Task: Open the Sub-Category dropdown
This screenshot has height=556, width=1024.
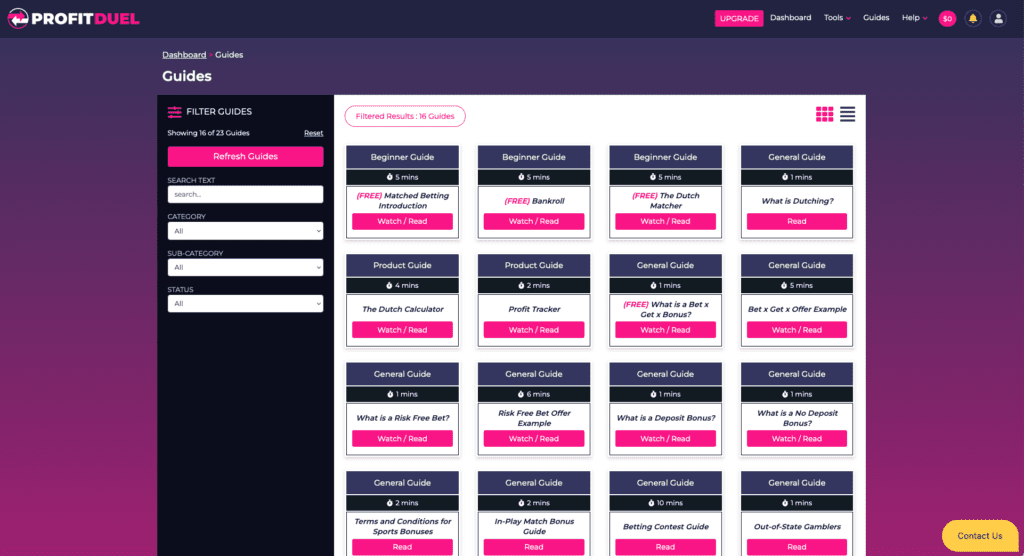Action: click(245, 267)
